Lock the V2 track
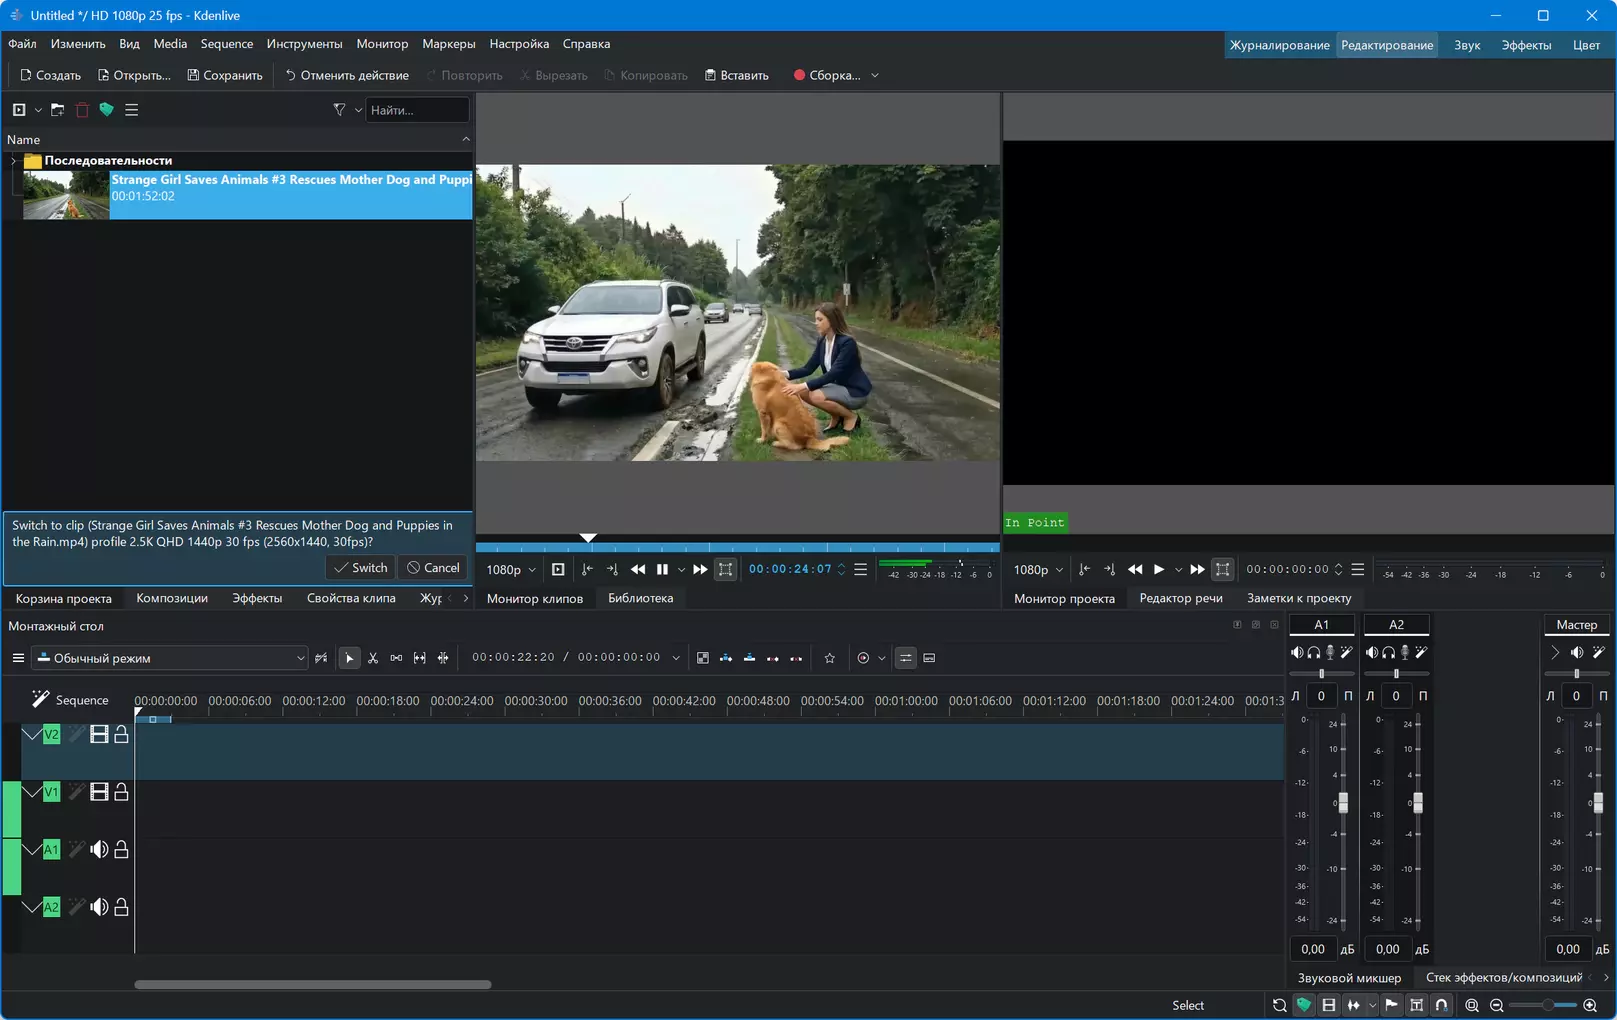The height and width of the screenshot is (1020, 1617). pyautogui.click(x=121, y=735)
